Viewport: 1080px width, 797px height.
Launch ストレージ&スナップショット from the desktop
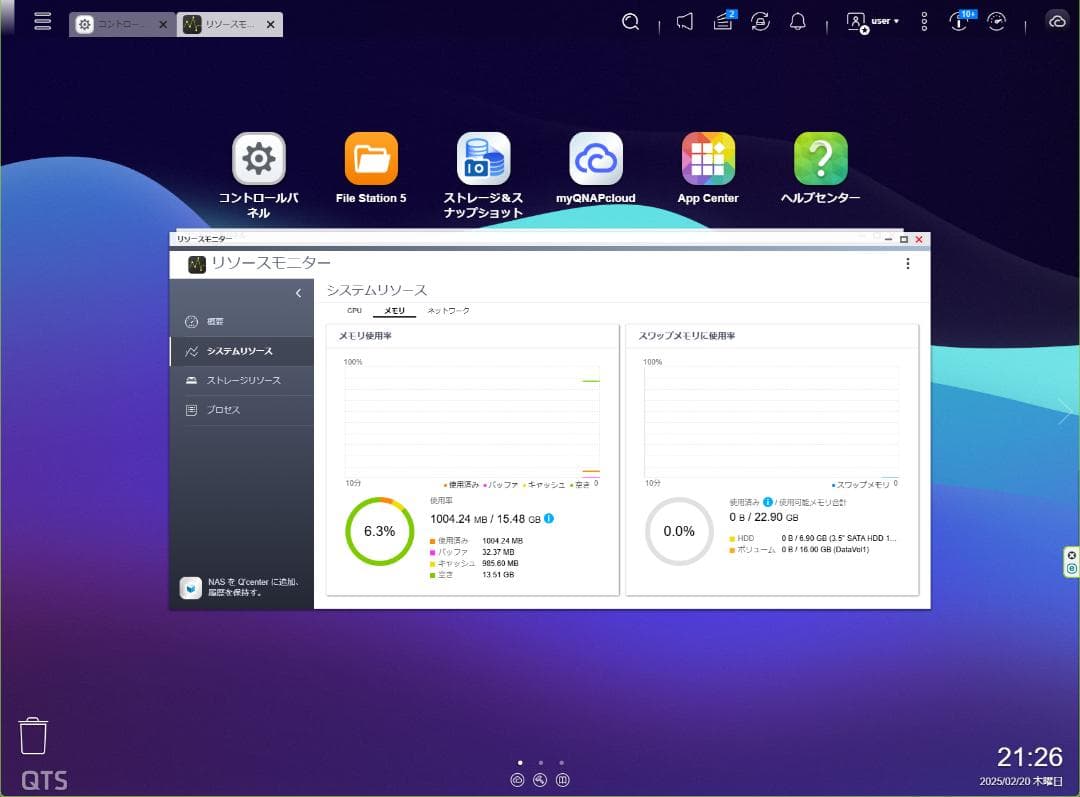coord(483,158)
